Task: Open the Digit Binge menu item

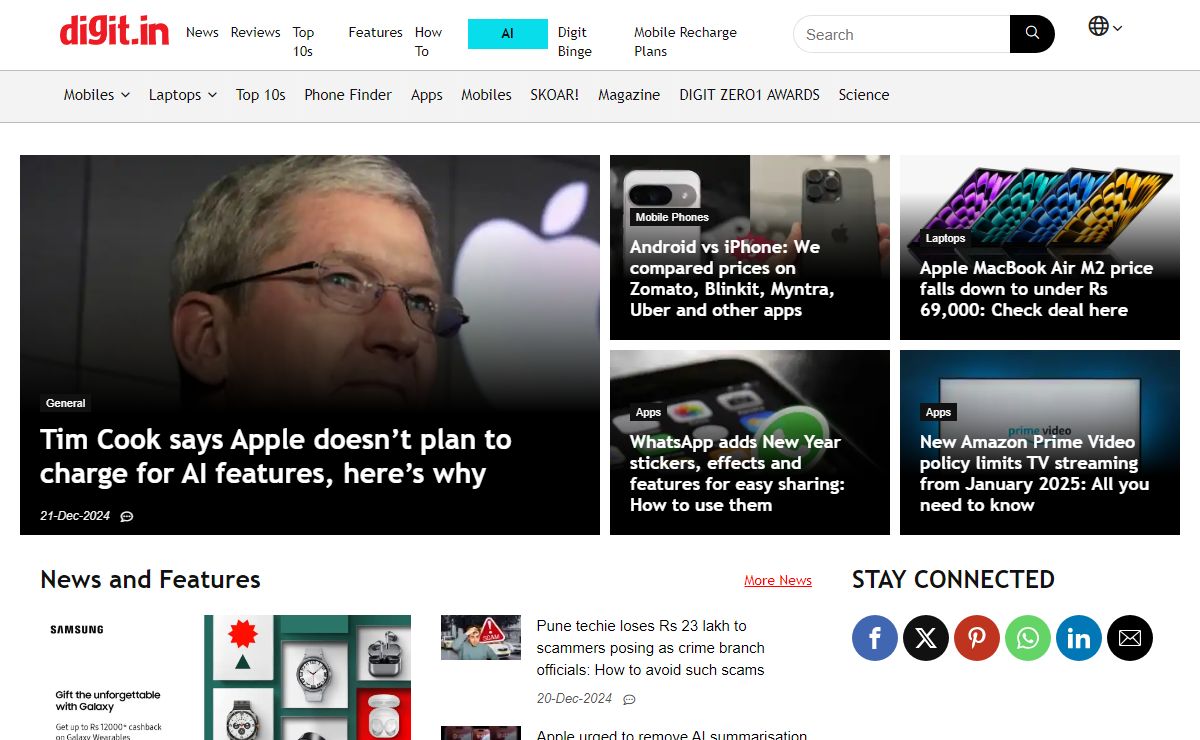Action: click(x=575, y=42)
